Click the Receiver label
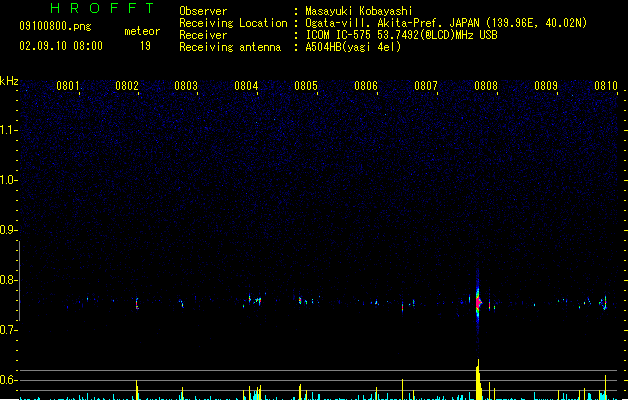Image resolution: width=629 pixels, height=400 pixels. (x=203, y=35)
